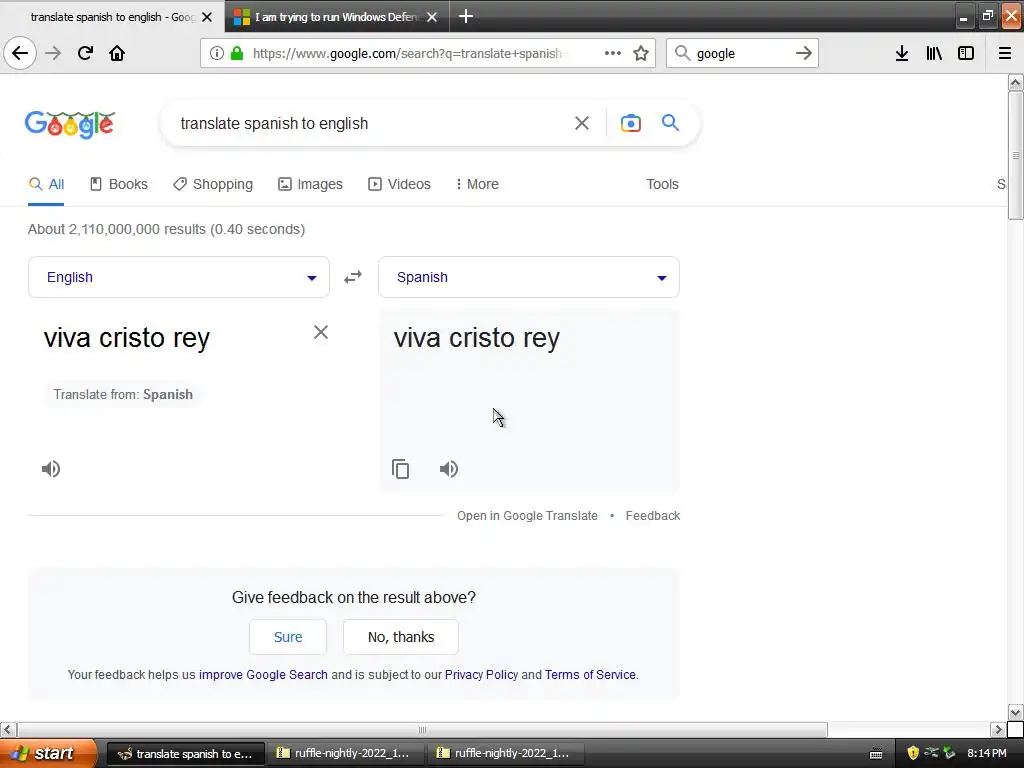This screenshot has height=768, width=1024.
Task: Open the Downloads panel
Action: (x=902, y=53)
